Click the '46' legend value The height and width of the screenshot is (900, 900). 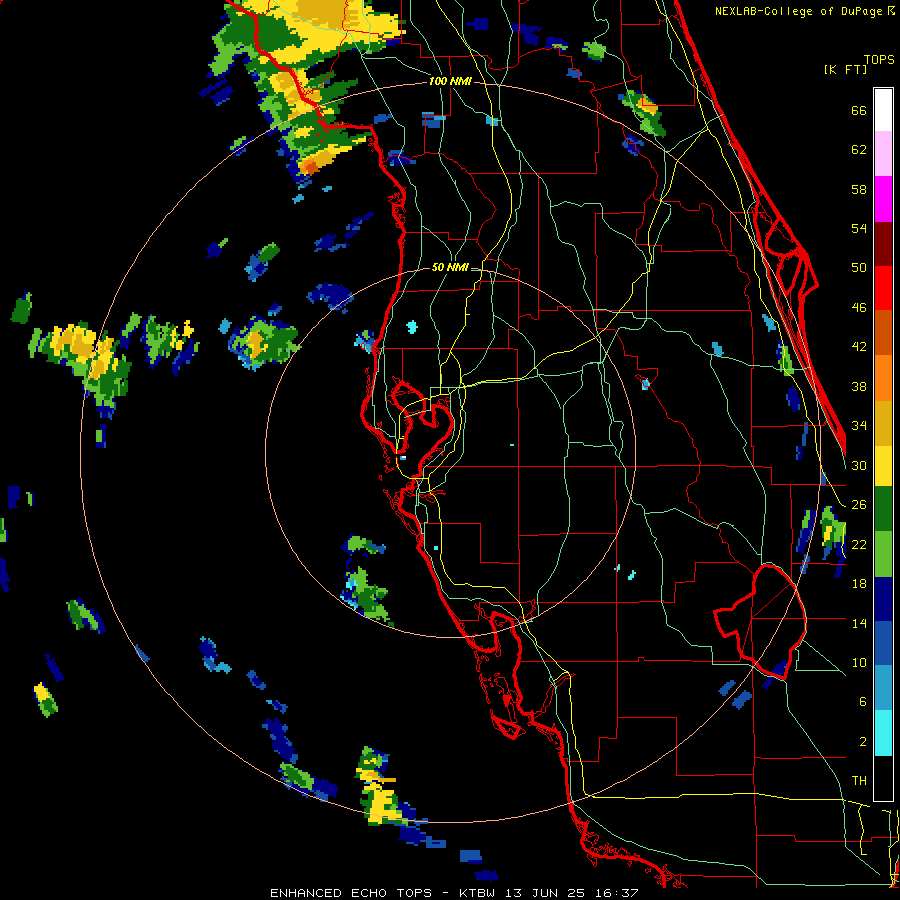tap(859, 308)
